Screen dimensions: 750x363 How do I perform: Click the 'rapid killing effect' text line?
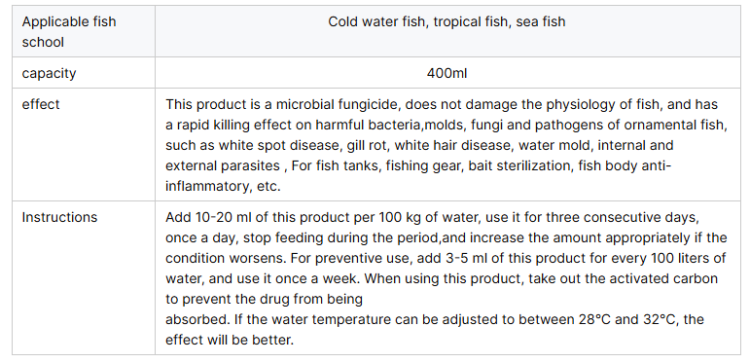[x=446, y=125]
